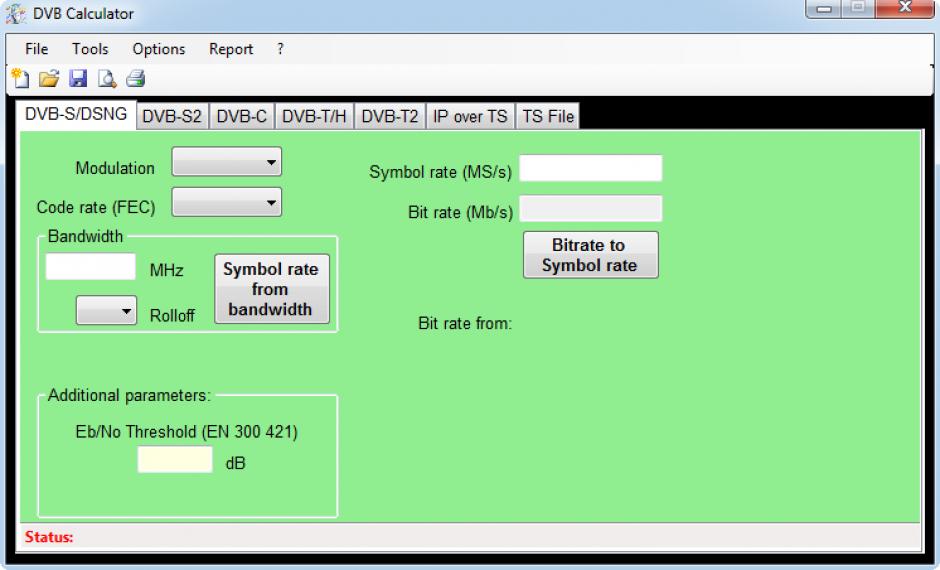Switch to the IP over TS tab
The image size is (940, 570).
click(471, 116)
